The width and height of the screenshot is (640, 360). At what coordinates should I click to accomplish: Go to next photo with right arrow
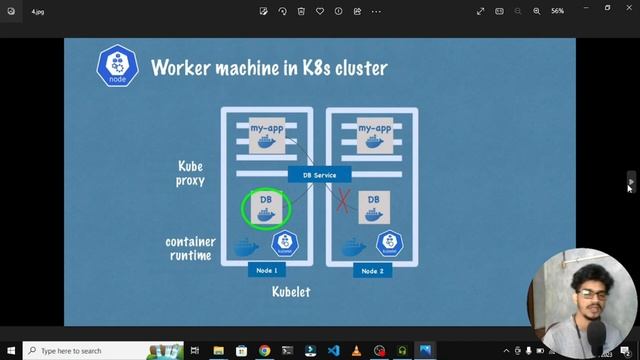tap(631, 181)
